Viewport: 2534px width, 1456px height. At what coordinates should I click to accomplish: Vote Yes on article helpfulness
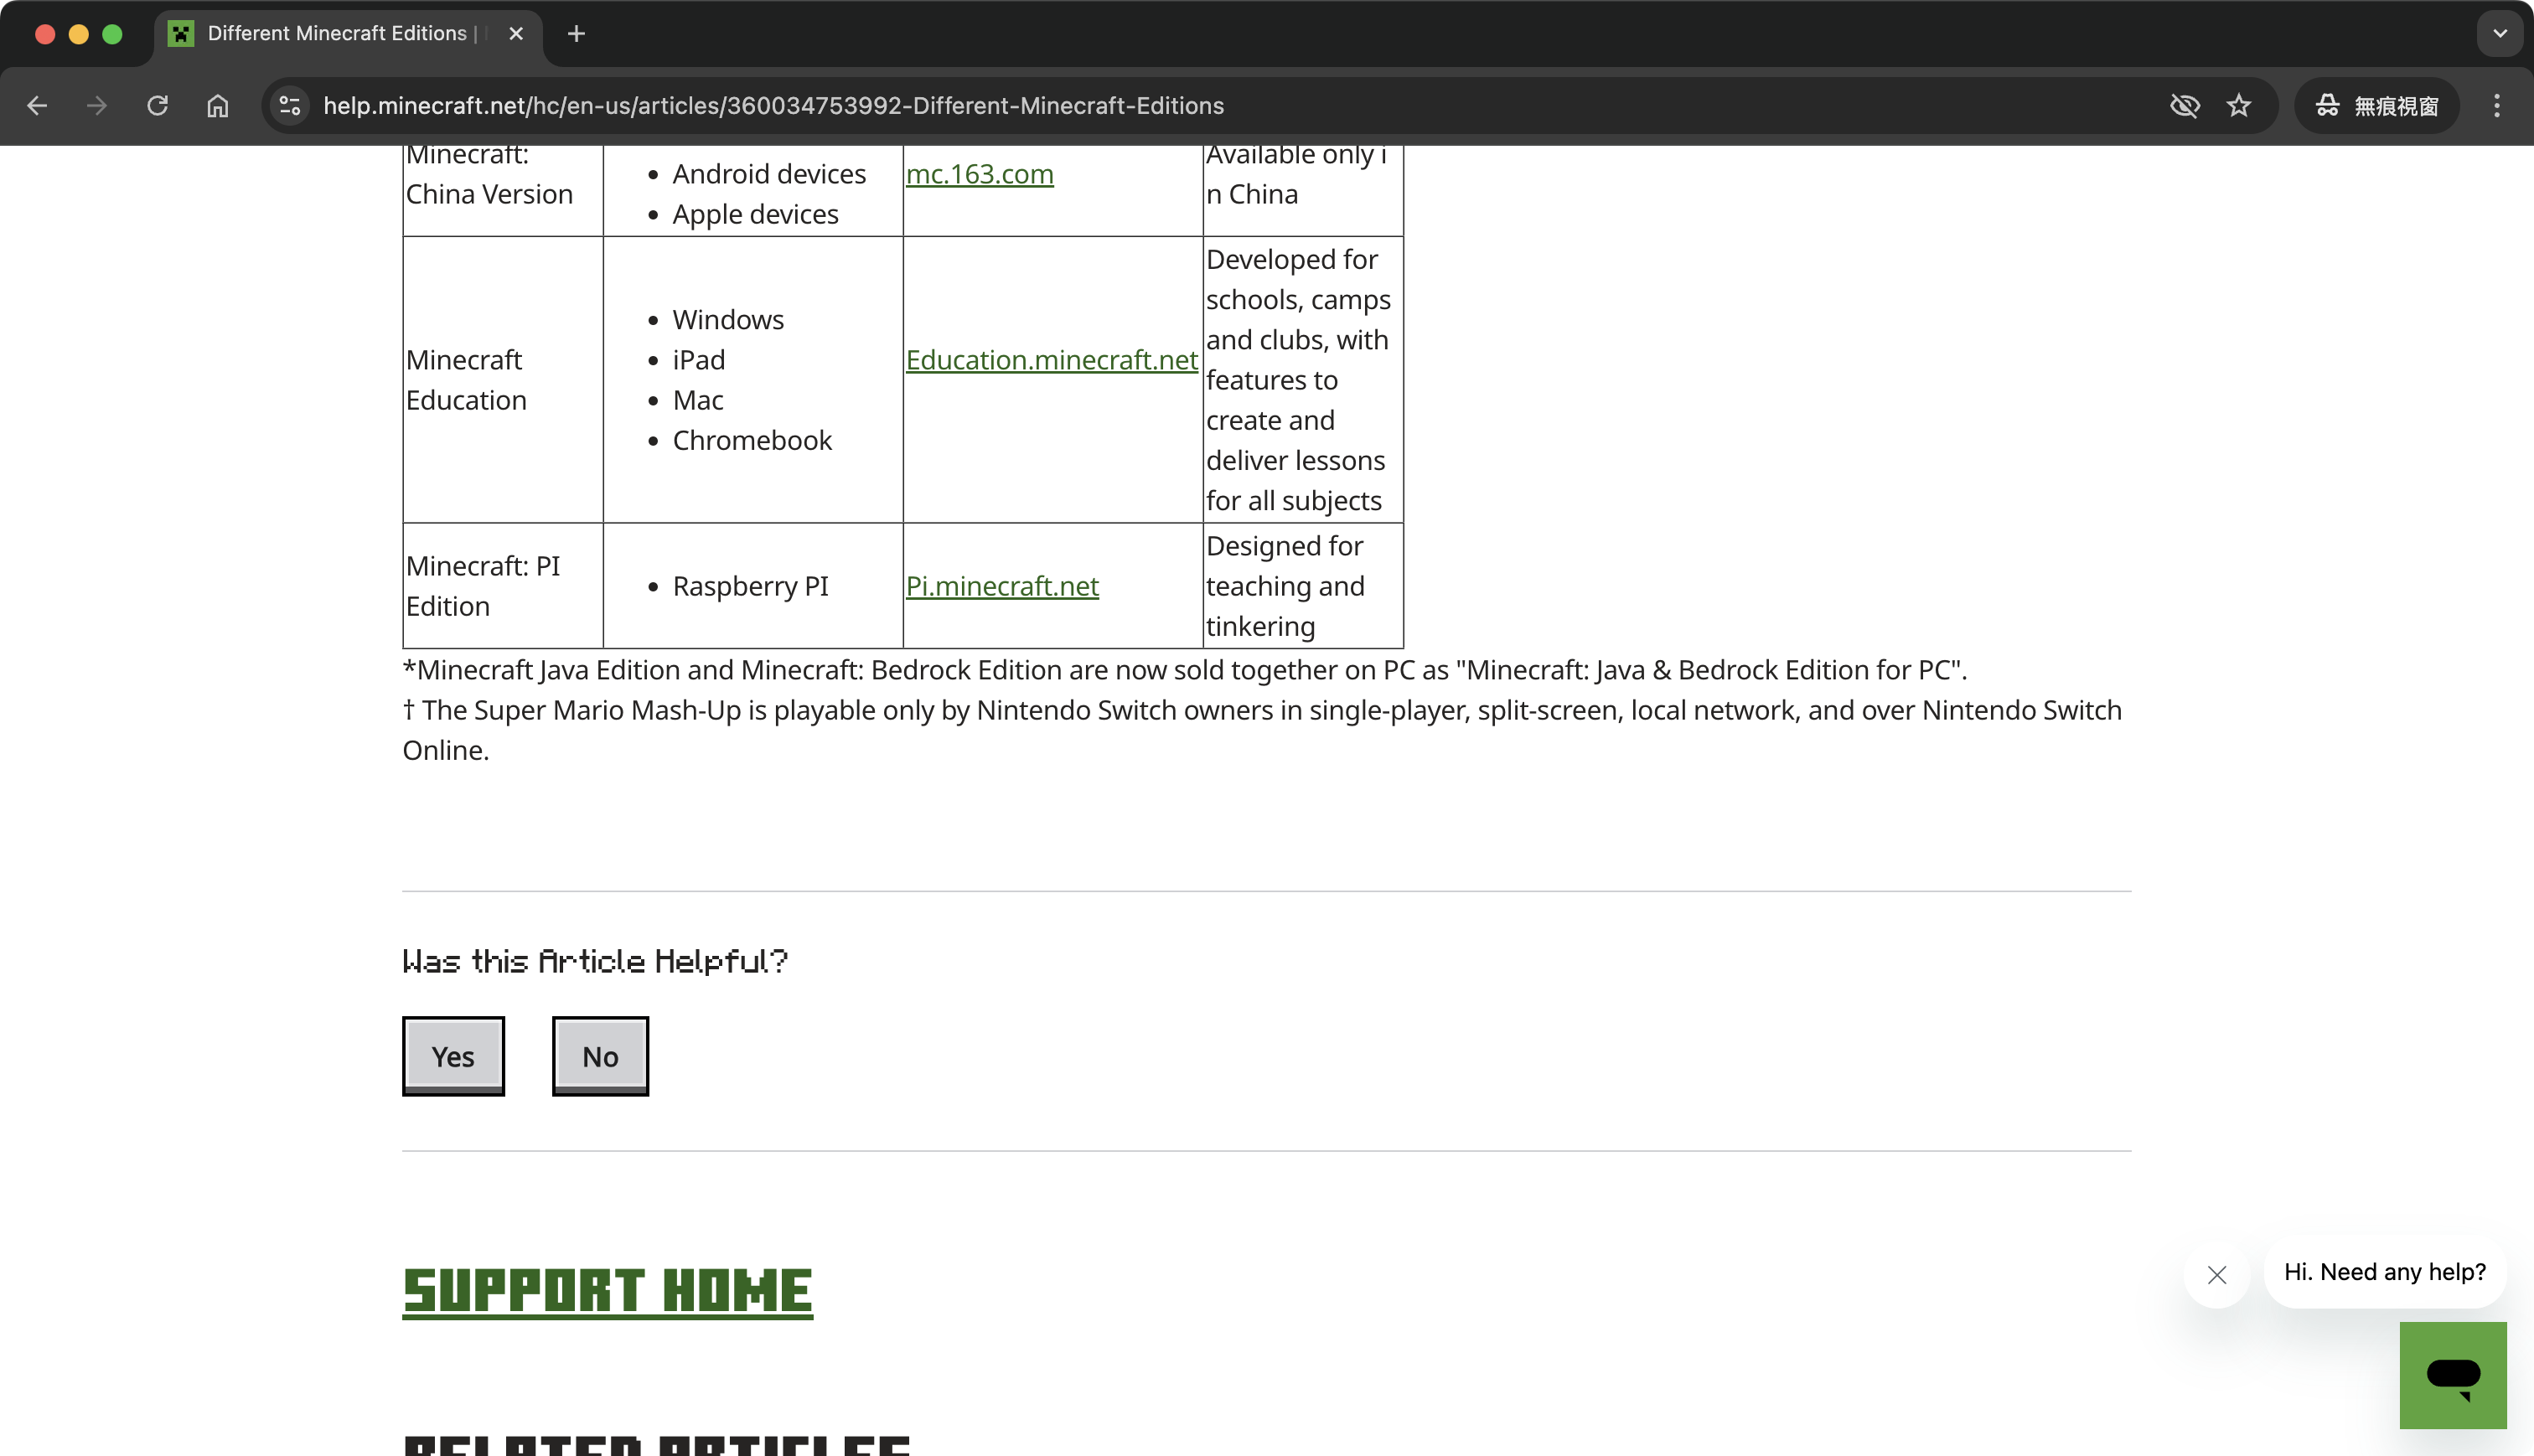click(x=453, y=1056)
